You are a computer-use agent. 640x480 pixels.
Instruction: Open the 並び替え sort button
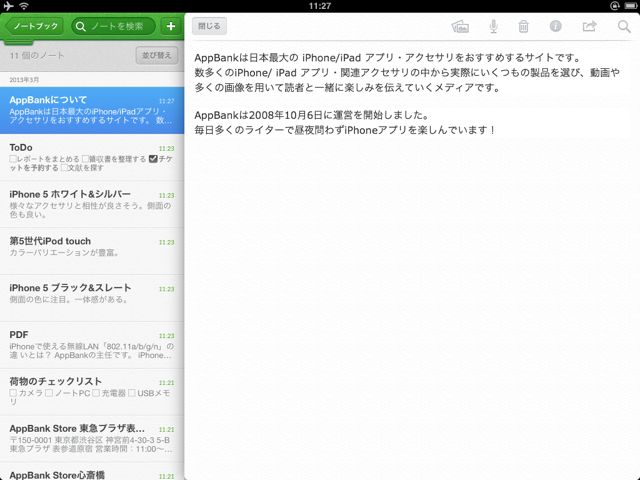(157, 55)
